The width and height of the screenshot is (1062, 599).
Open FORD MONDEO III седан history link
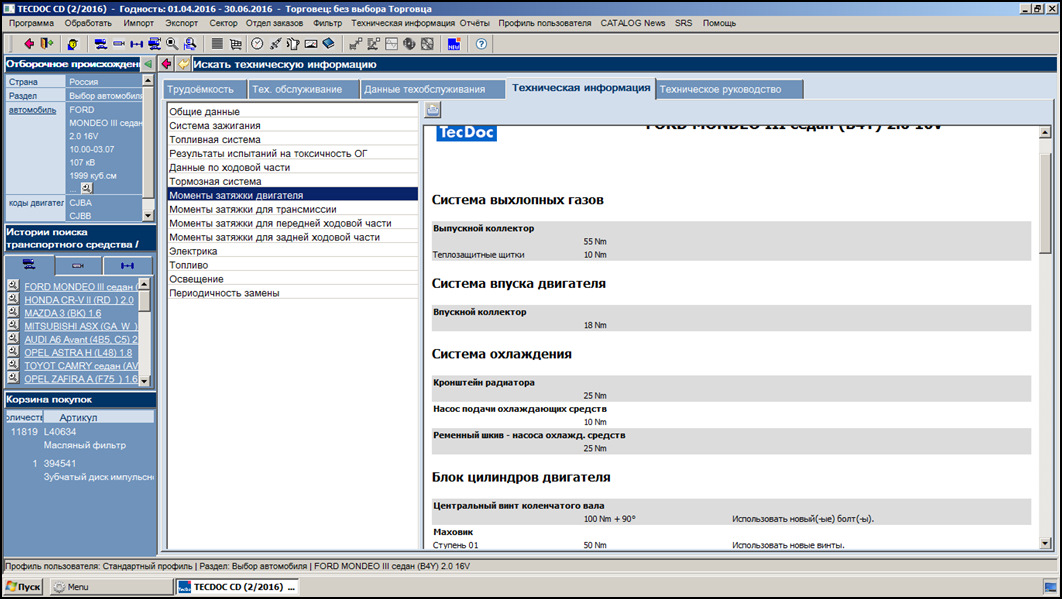pyautogui.click(x=81, y=287)
